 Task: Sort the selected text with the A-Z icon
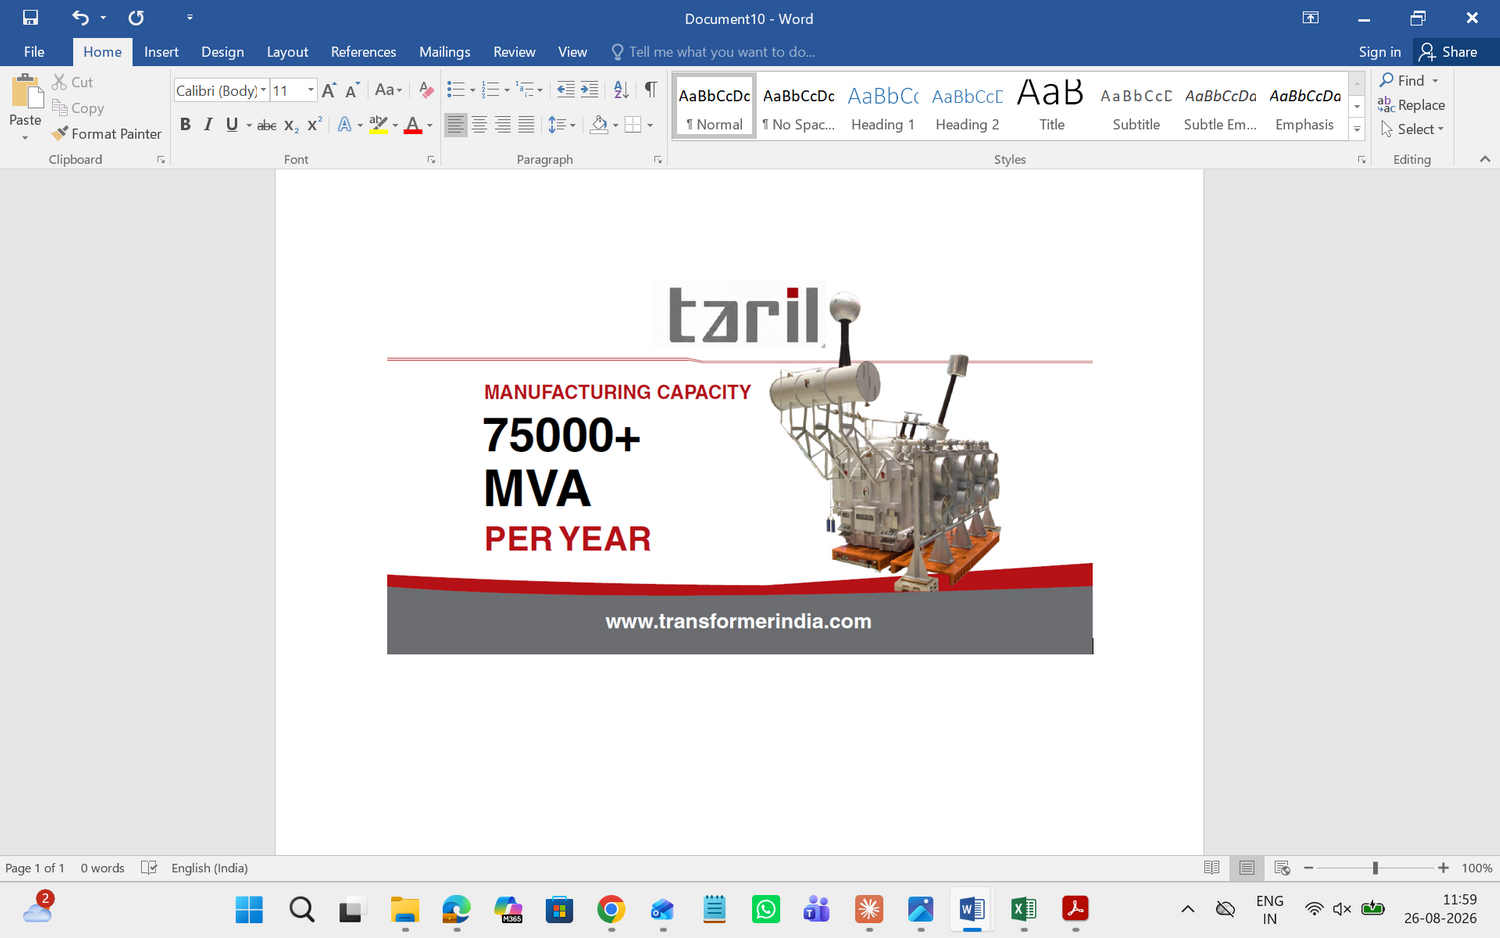pos(621,91)
